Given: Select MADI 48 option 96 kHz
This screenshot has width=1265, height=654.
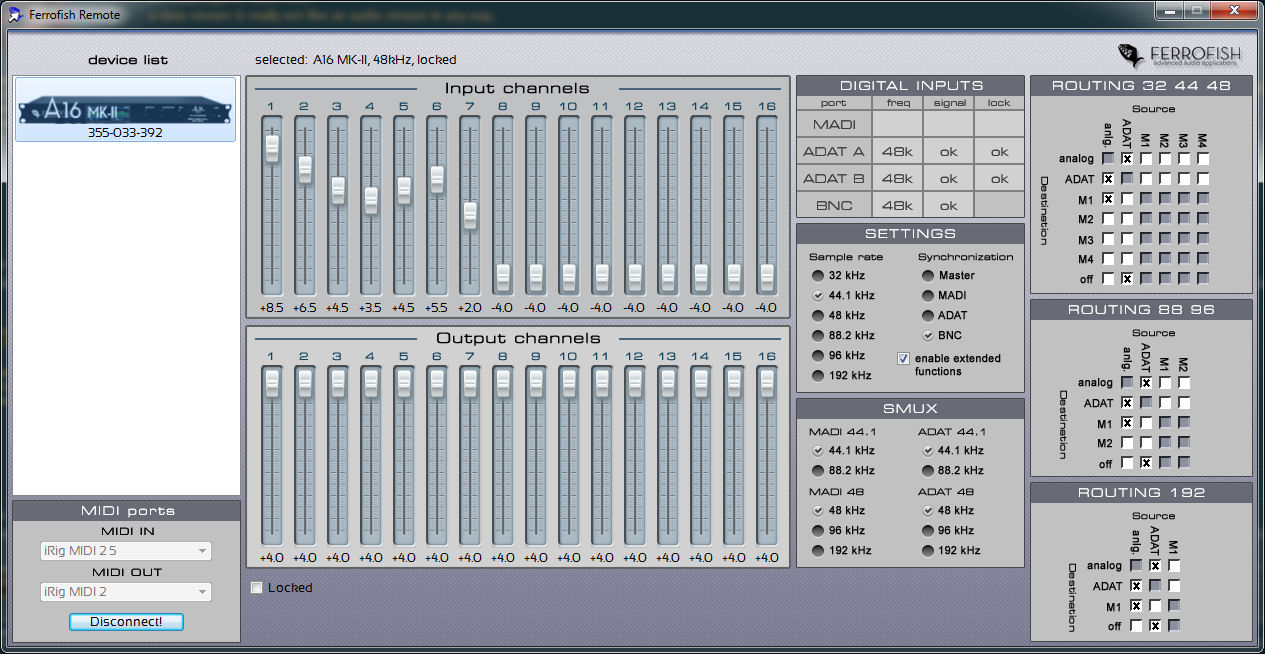Looking at the screenshot, I should tap(818, 530).
